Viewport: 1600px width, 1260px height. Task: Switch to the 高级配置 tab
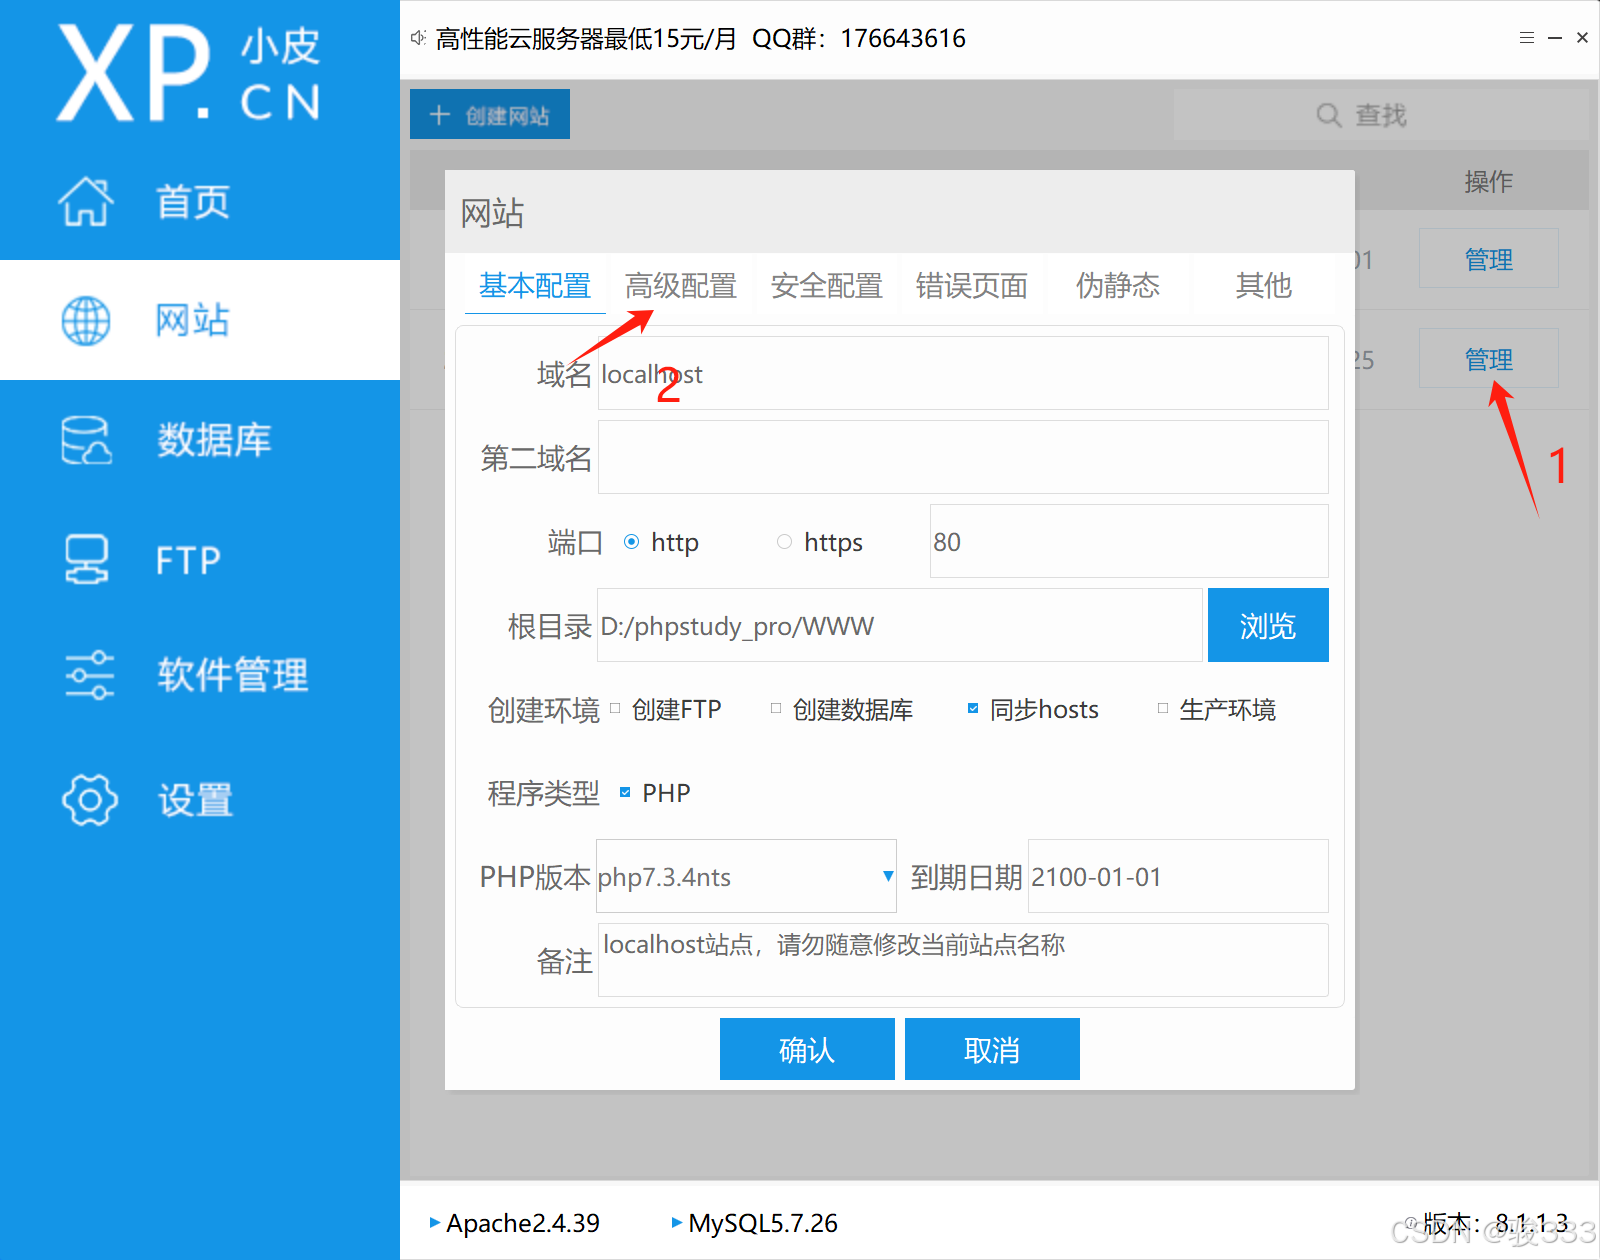(x=681, y=286)
